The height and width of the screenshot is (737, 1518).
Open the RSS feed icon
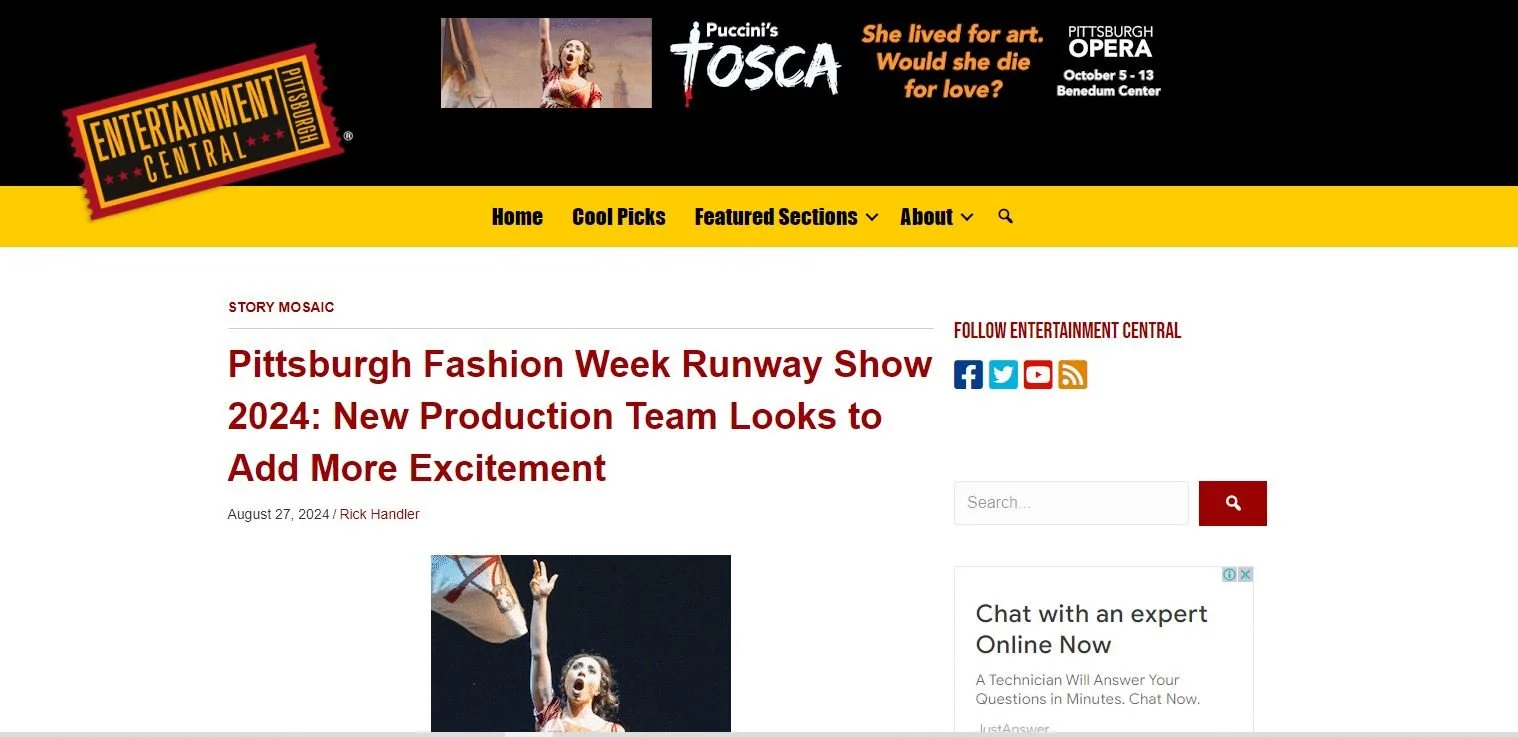point(1073,374)
